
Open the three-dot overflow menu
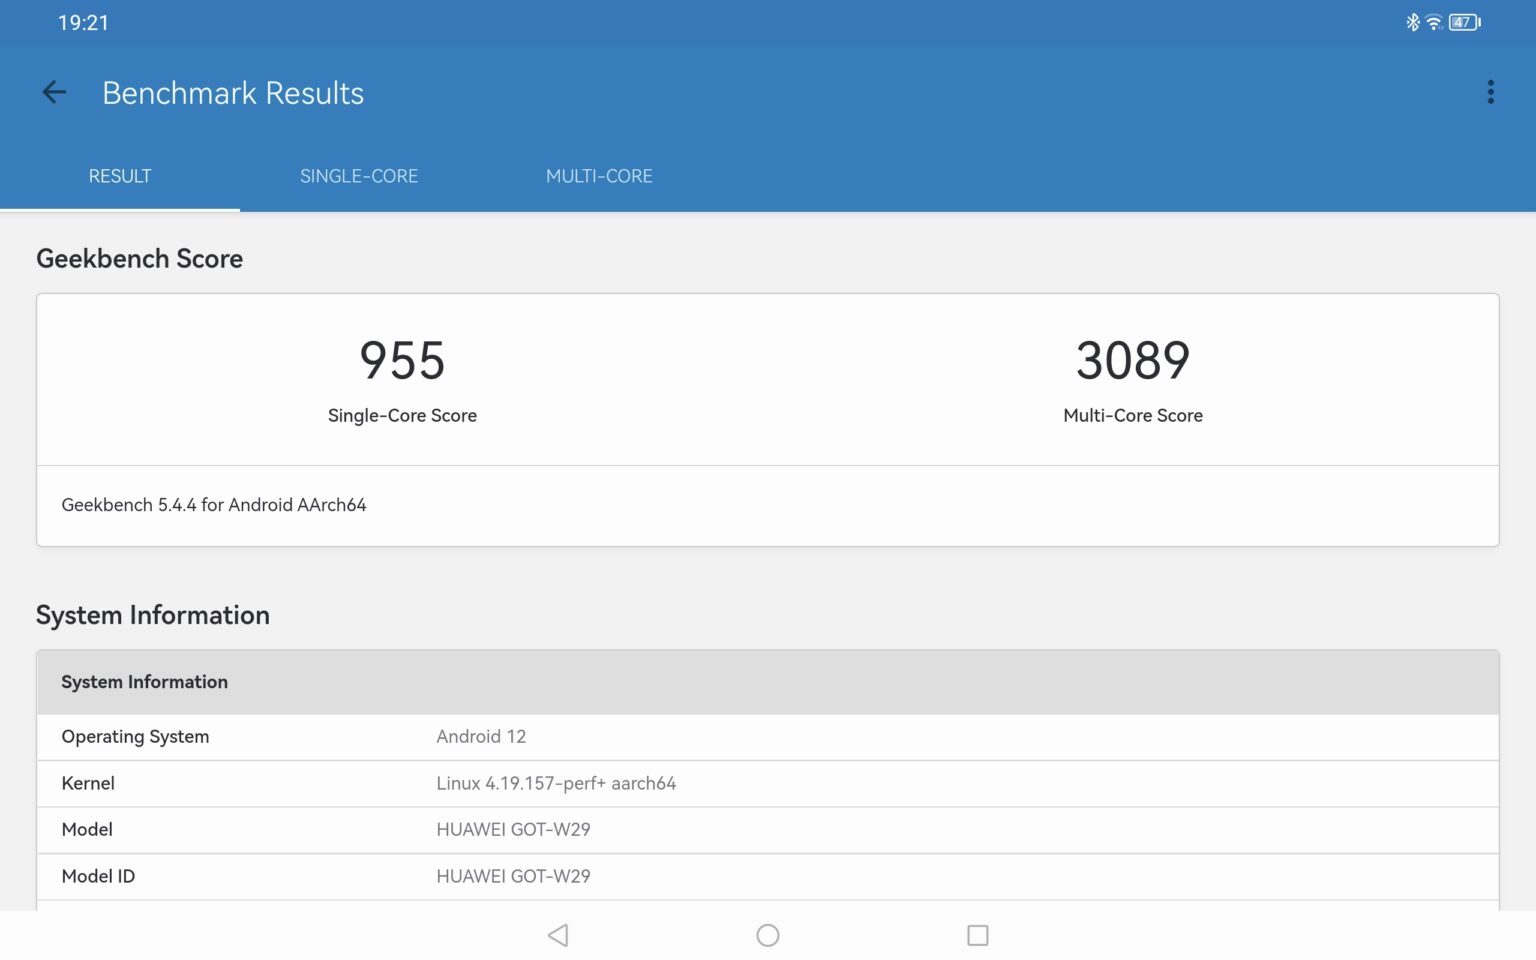click(x=1490, y=92)
